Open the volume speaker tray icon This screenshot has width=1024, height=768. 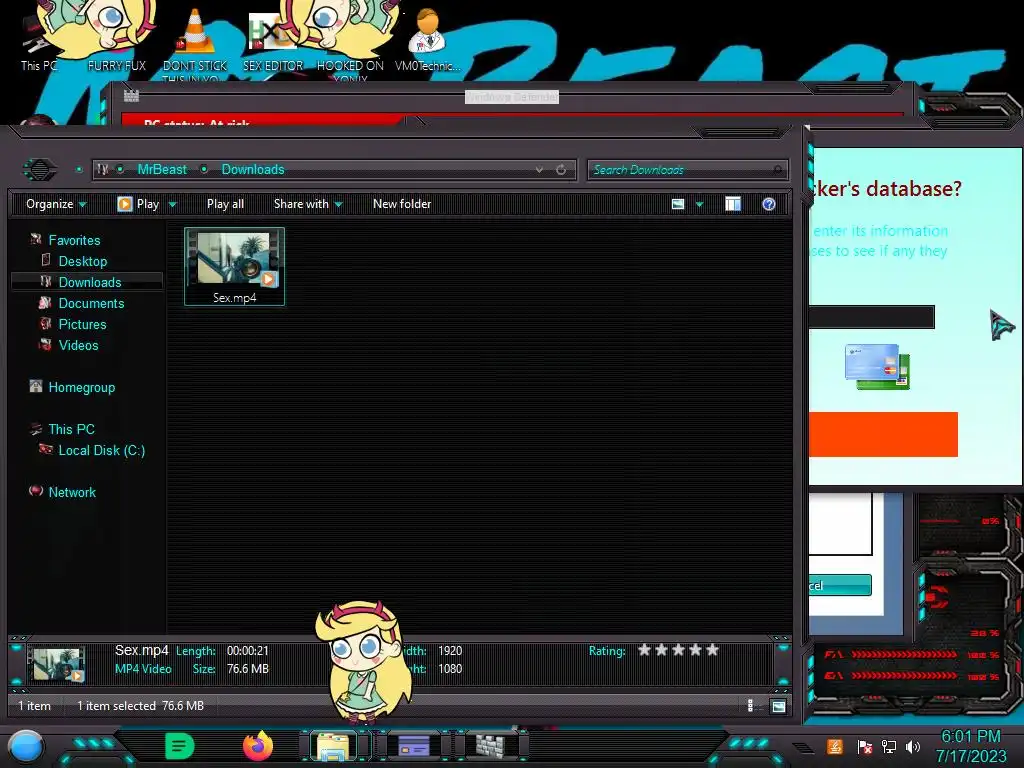point(913,746)
